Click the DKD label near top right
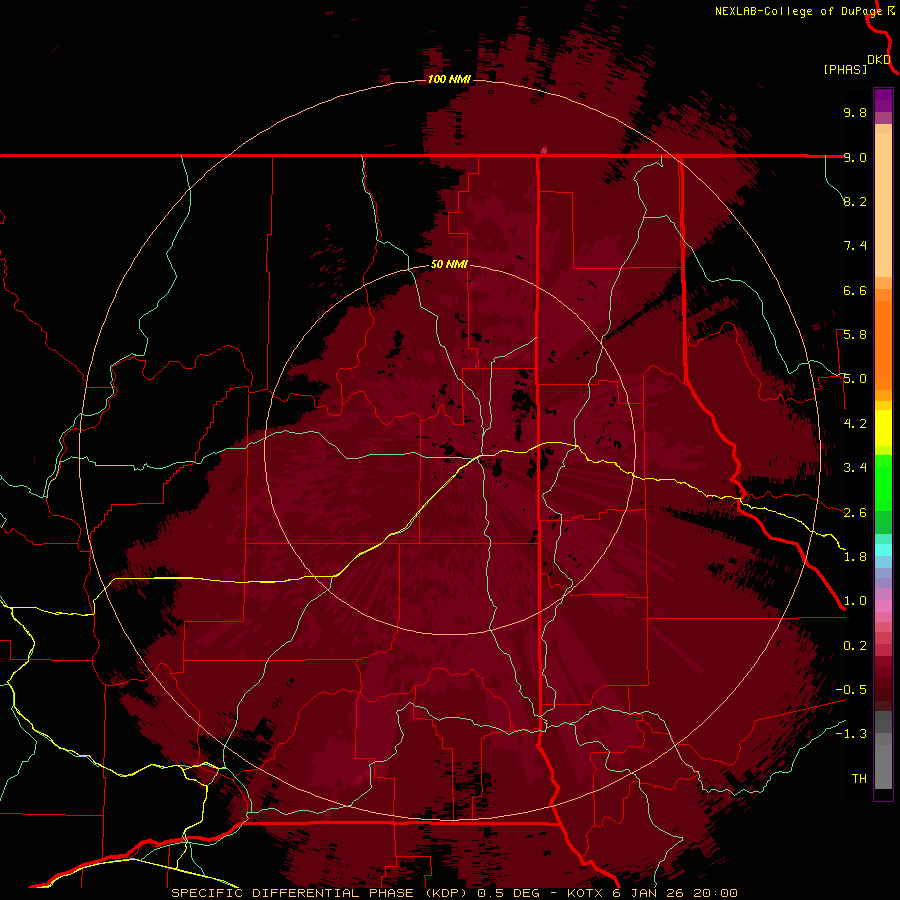Viewport: 900px width, 900px height. 879,60
